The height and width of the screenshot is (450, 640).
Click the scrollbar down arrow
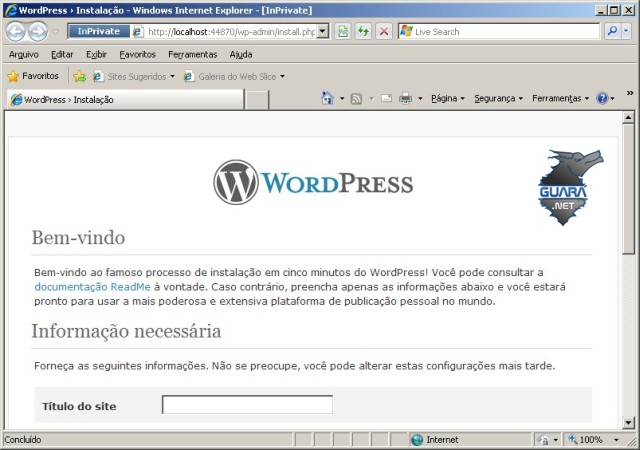click(x=629, y=422)
